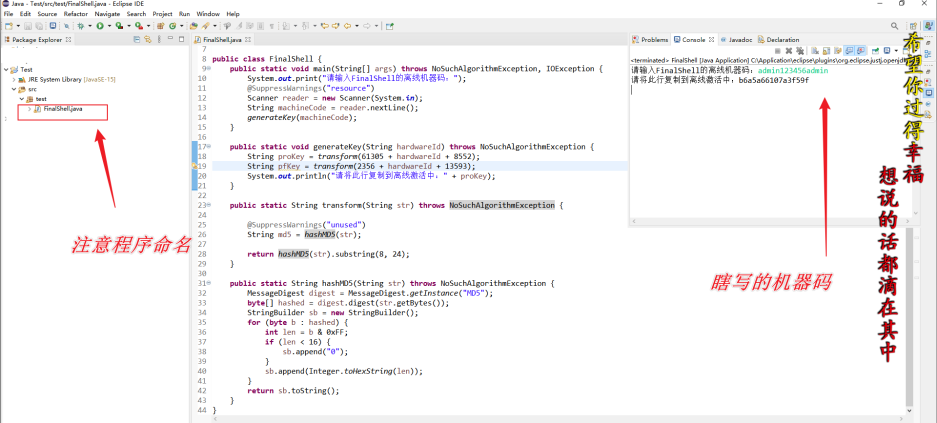Click the New Java Class icon
Image resolution: width=937 pixels, height=423 pixels.
(173, 26)
